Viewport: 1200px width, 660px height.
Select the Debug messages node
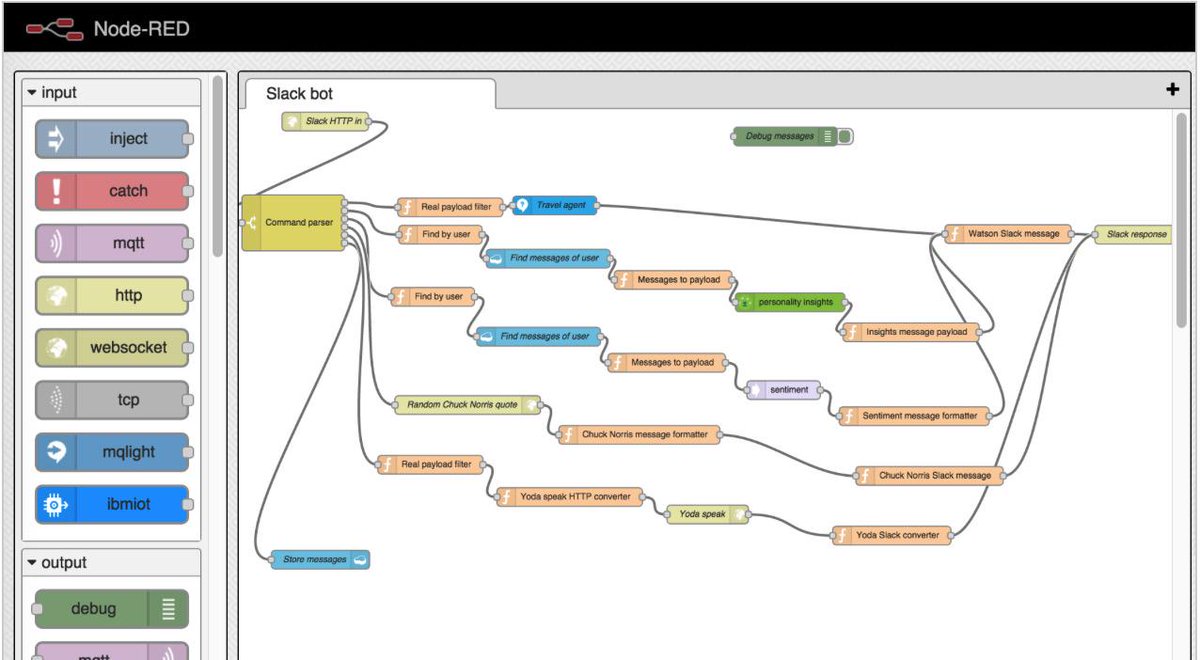(x=786, y=136)
